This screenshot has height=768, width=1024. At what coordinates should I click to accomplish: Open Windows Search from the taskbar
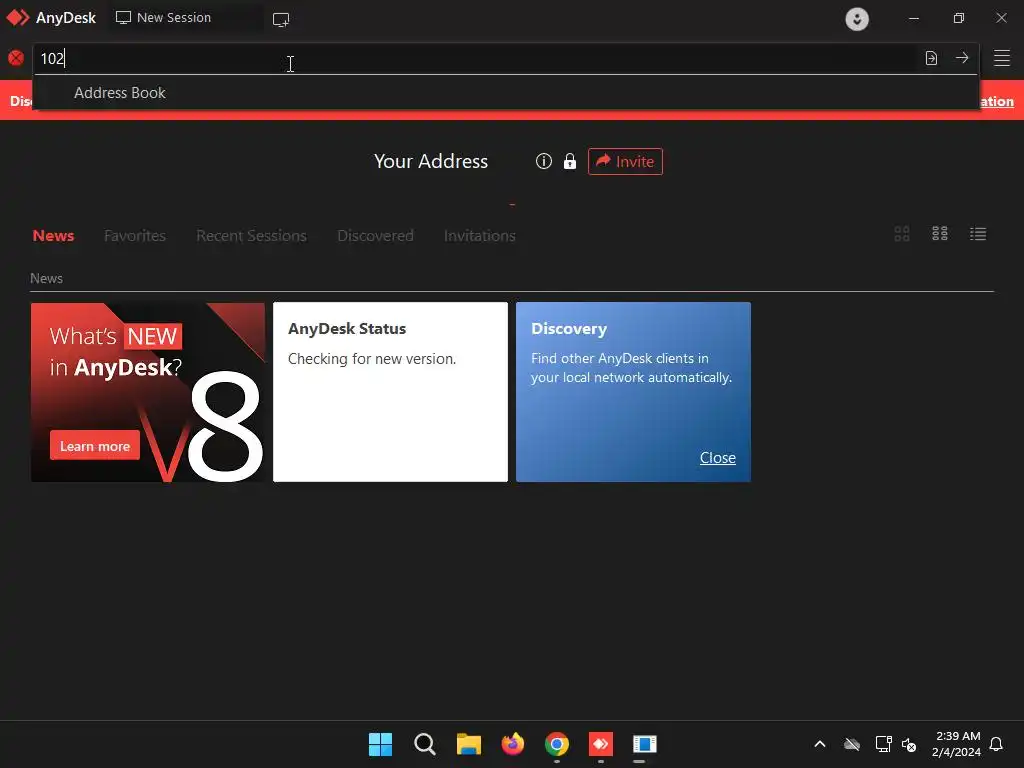pos(424,744)
